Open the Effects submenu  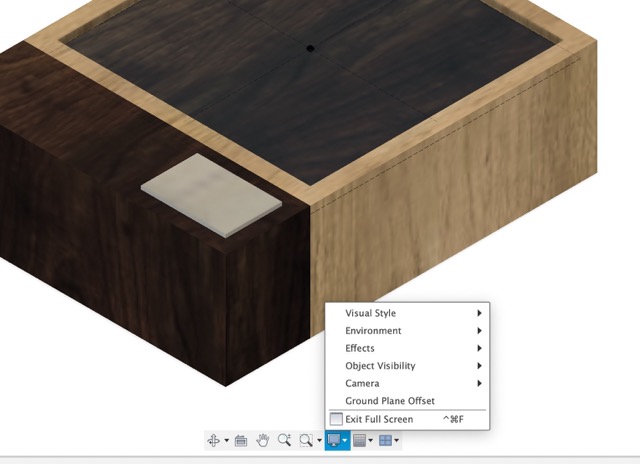[x=407, y=348]
